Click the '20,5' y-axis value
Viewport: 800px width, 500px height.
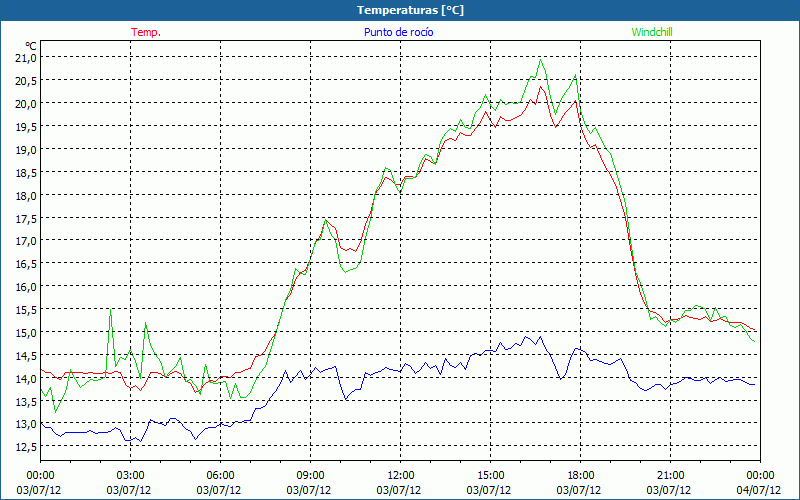point(26,81)
